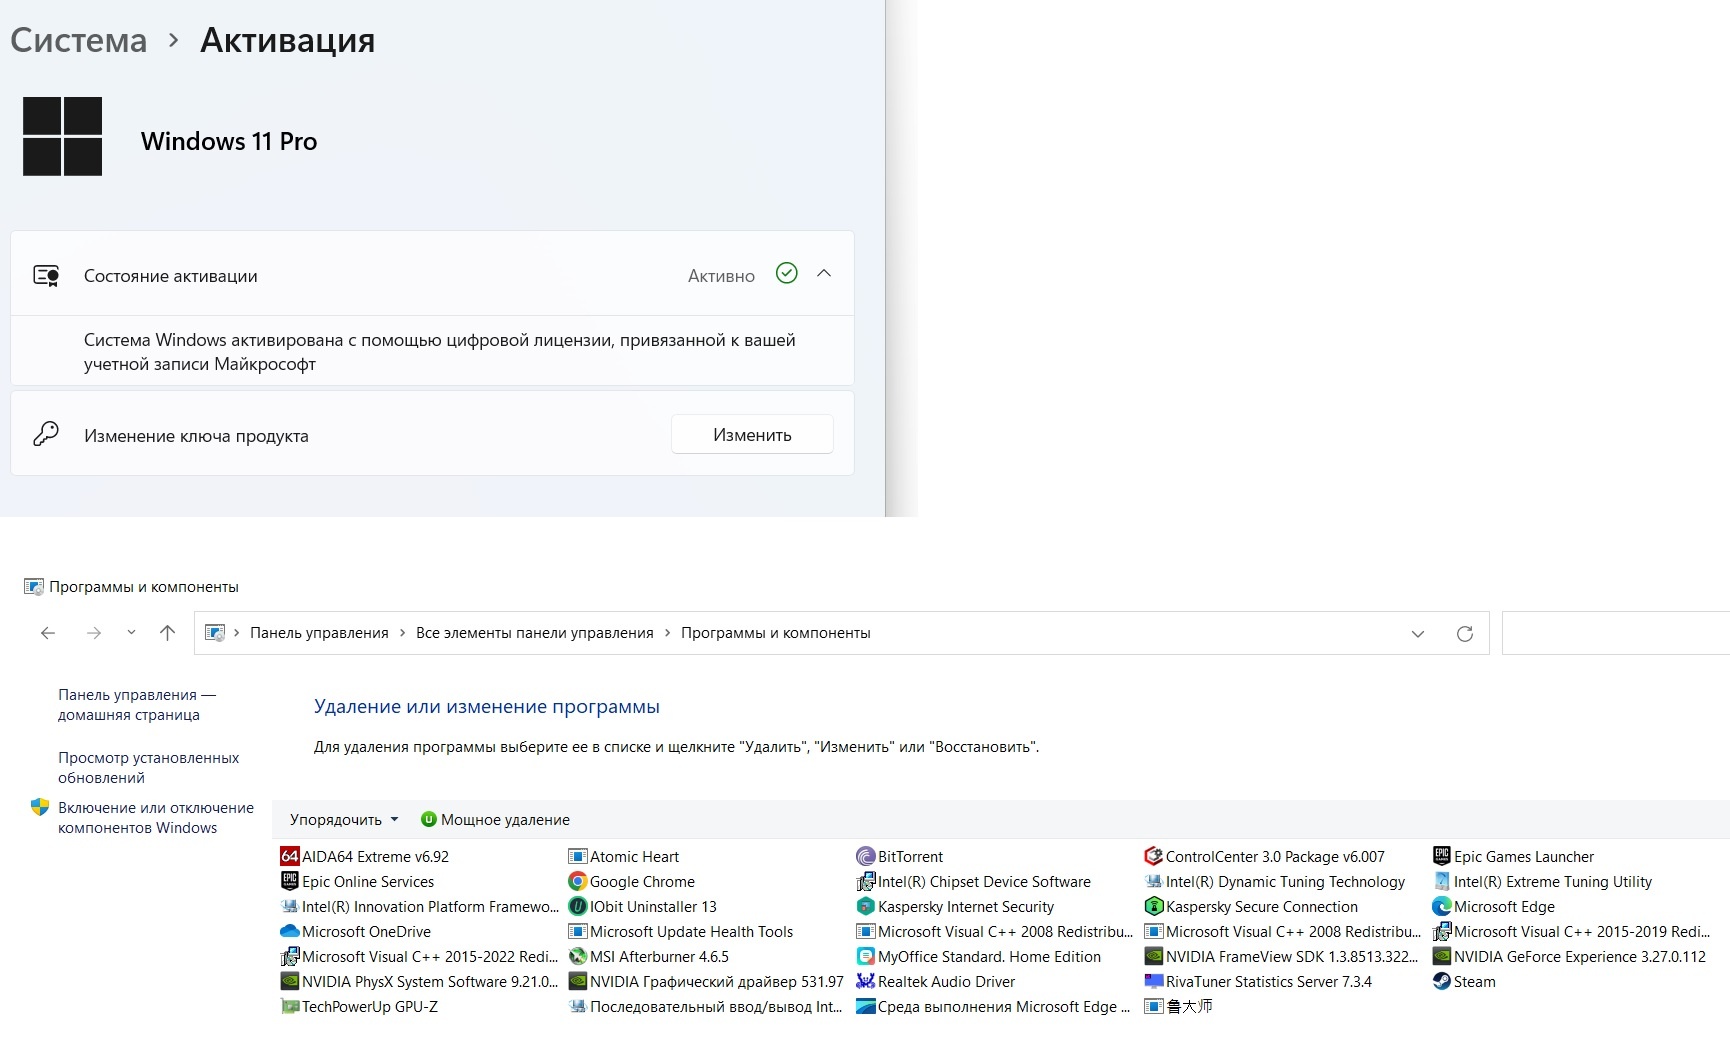Select the Steam icon
The height and width of the screenshot is (1054, 1730).
pyautogui.click(x=1442, y=981)
